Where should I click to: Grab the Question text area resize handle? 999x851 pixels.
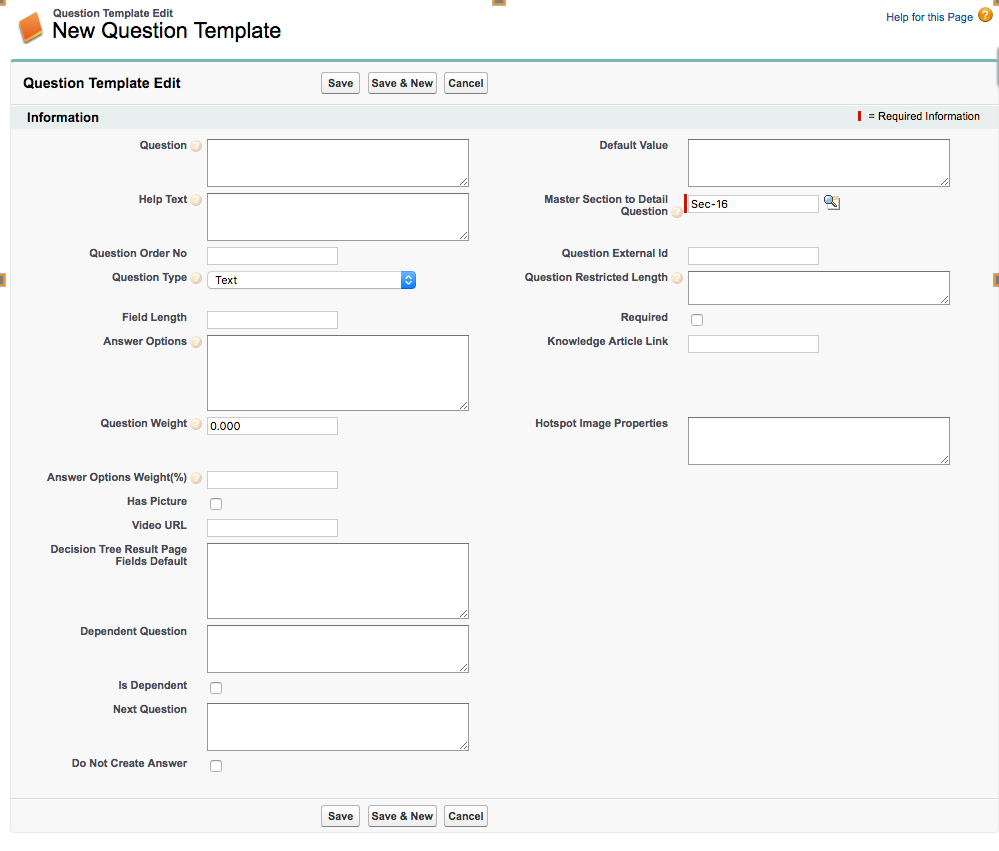(464, 182)
